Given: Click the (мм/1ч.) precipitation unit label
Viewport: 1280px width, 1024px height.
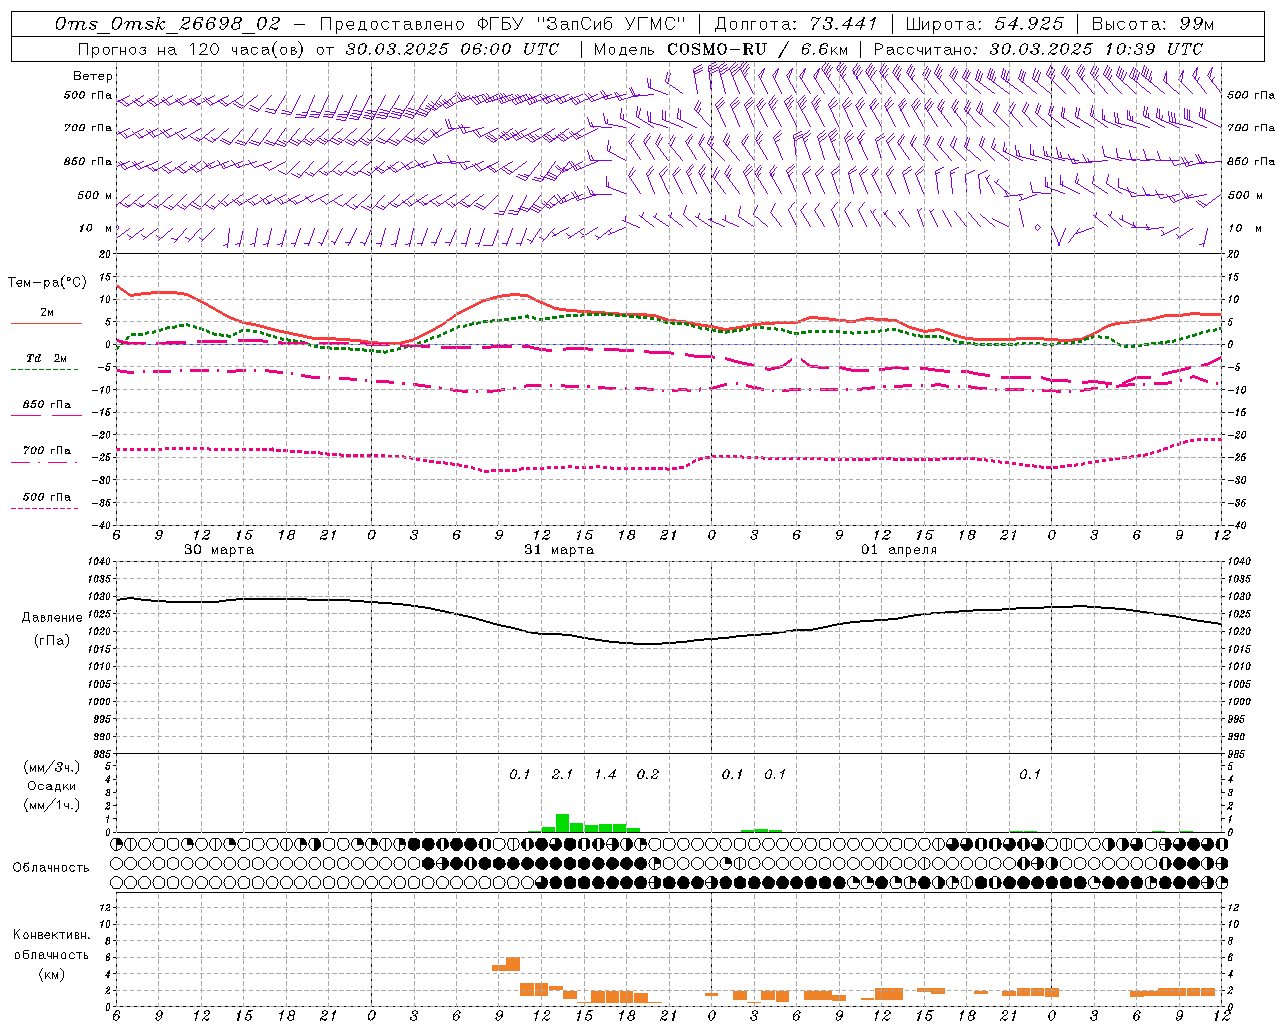Looking at the screenshot, I should (52, 805).
